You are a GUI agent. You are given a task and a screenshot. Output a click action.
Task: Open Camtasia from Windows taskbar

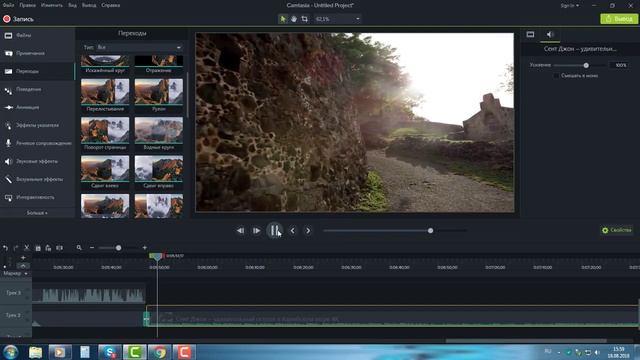135,352
